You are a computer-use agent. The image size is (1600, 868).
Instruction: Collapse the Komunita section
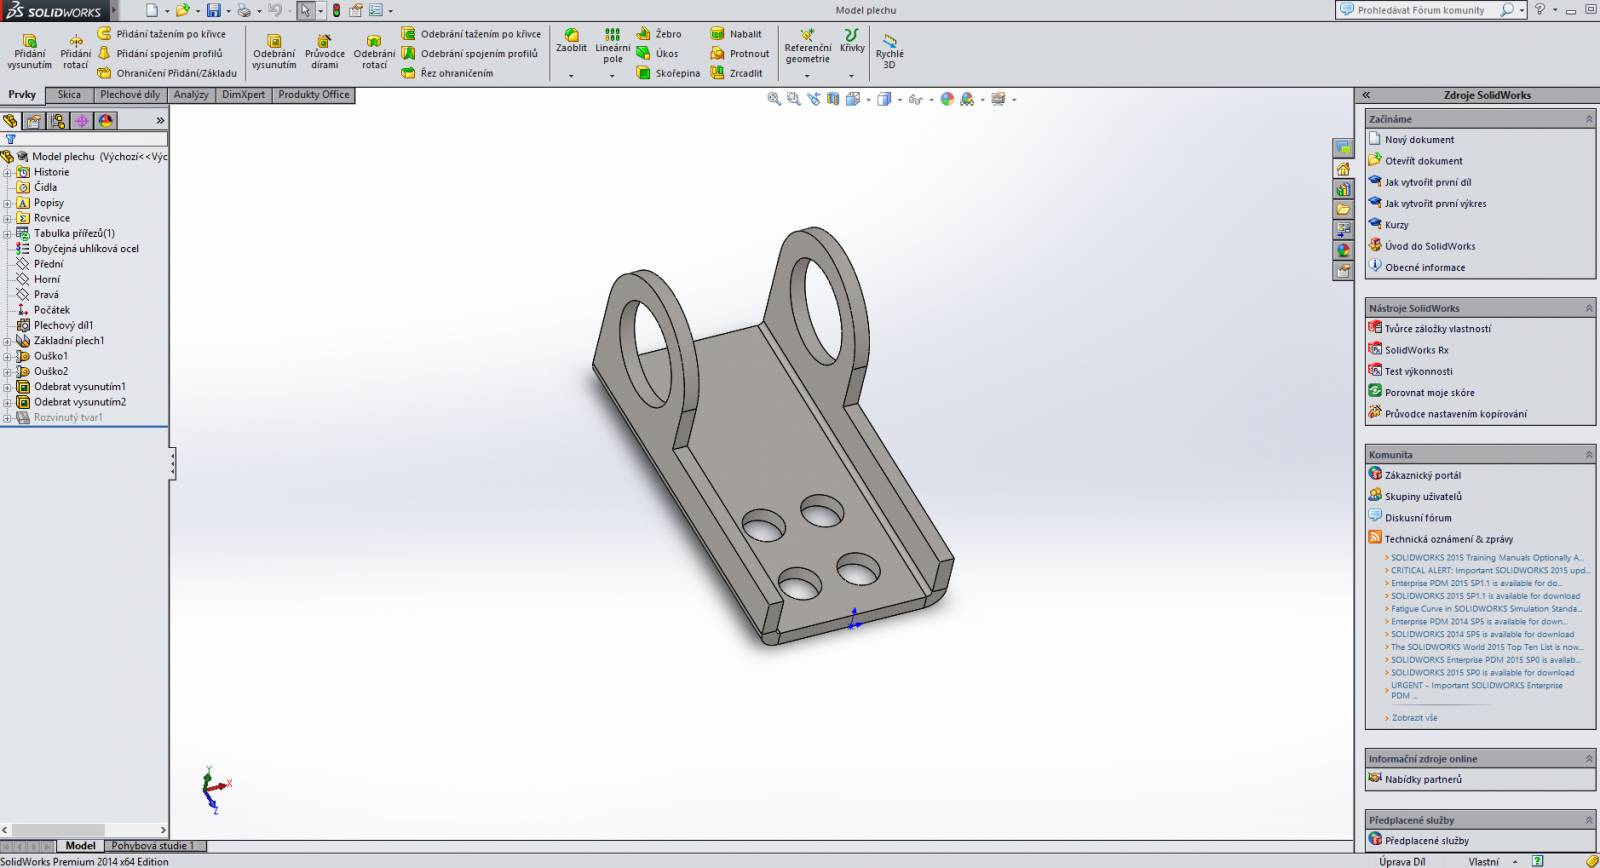click(1588, 455)
